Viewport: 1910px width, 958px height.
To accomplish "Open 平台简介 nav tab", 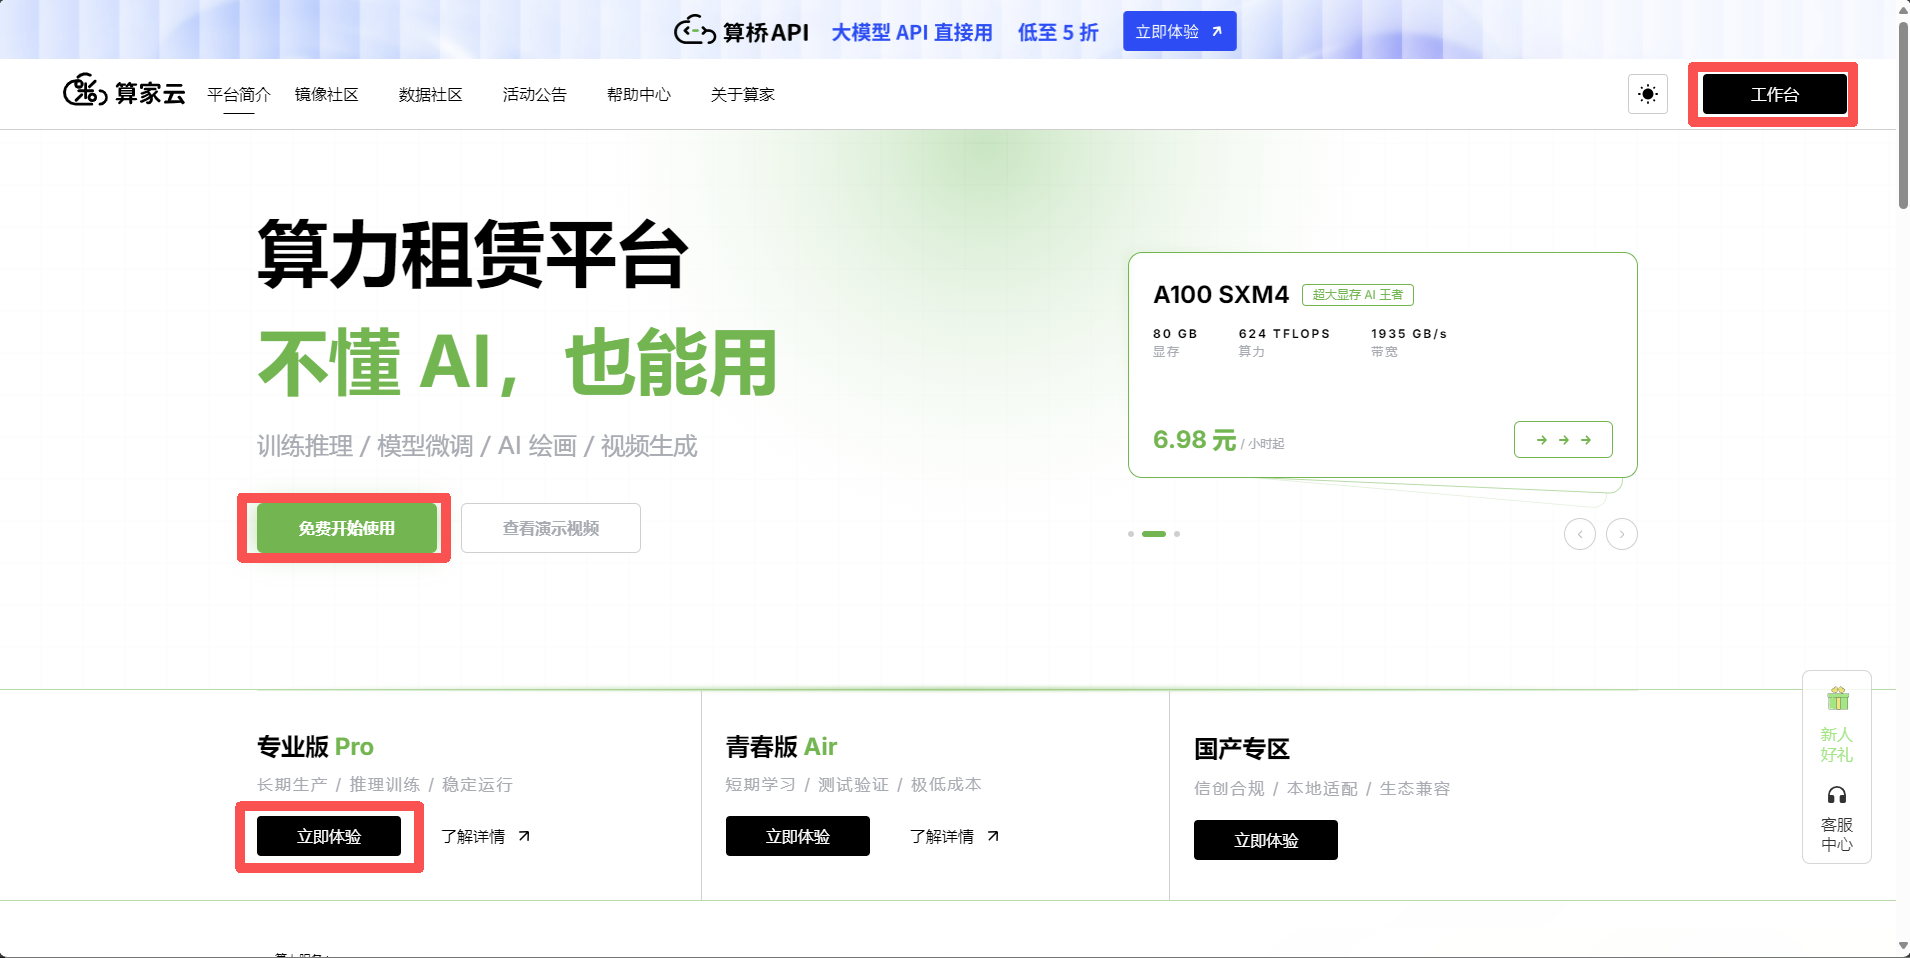I will tap(239, 94).
